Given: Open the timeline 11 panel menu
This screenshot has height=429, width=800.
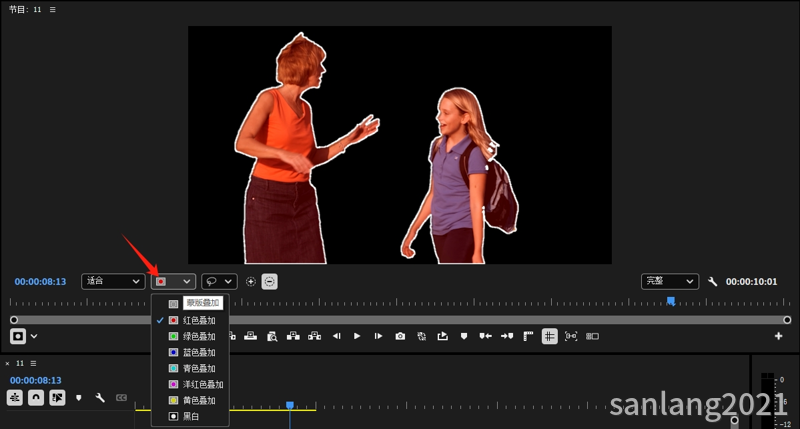Looking at the screenshot, I should 33,363.
